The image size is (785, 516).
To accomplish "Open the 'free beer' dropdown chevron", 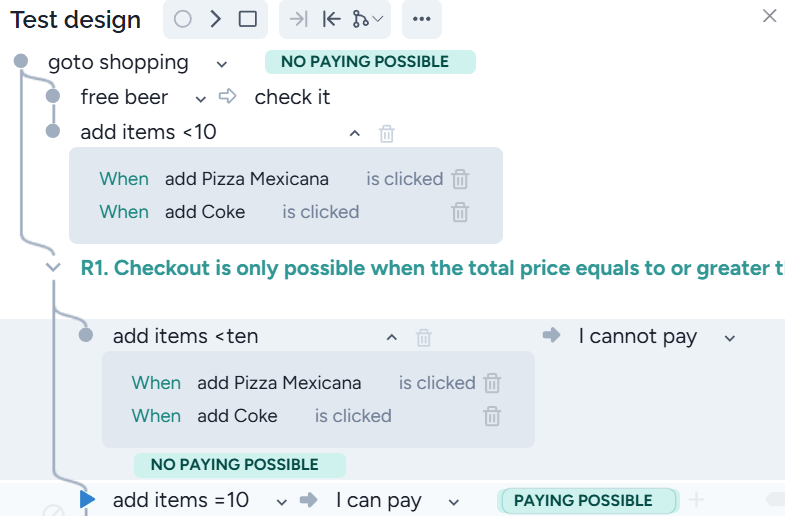I will [x=201, y=98].
